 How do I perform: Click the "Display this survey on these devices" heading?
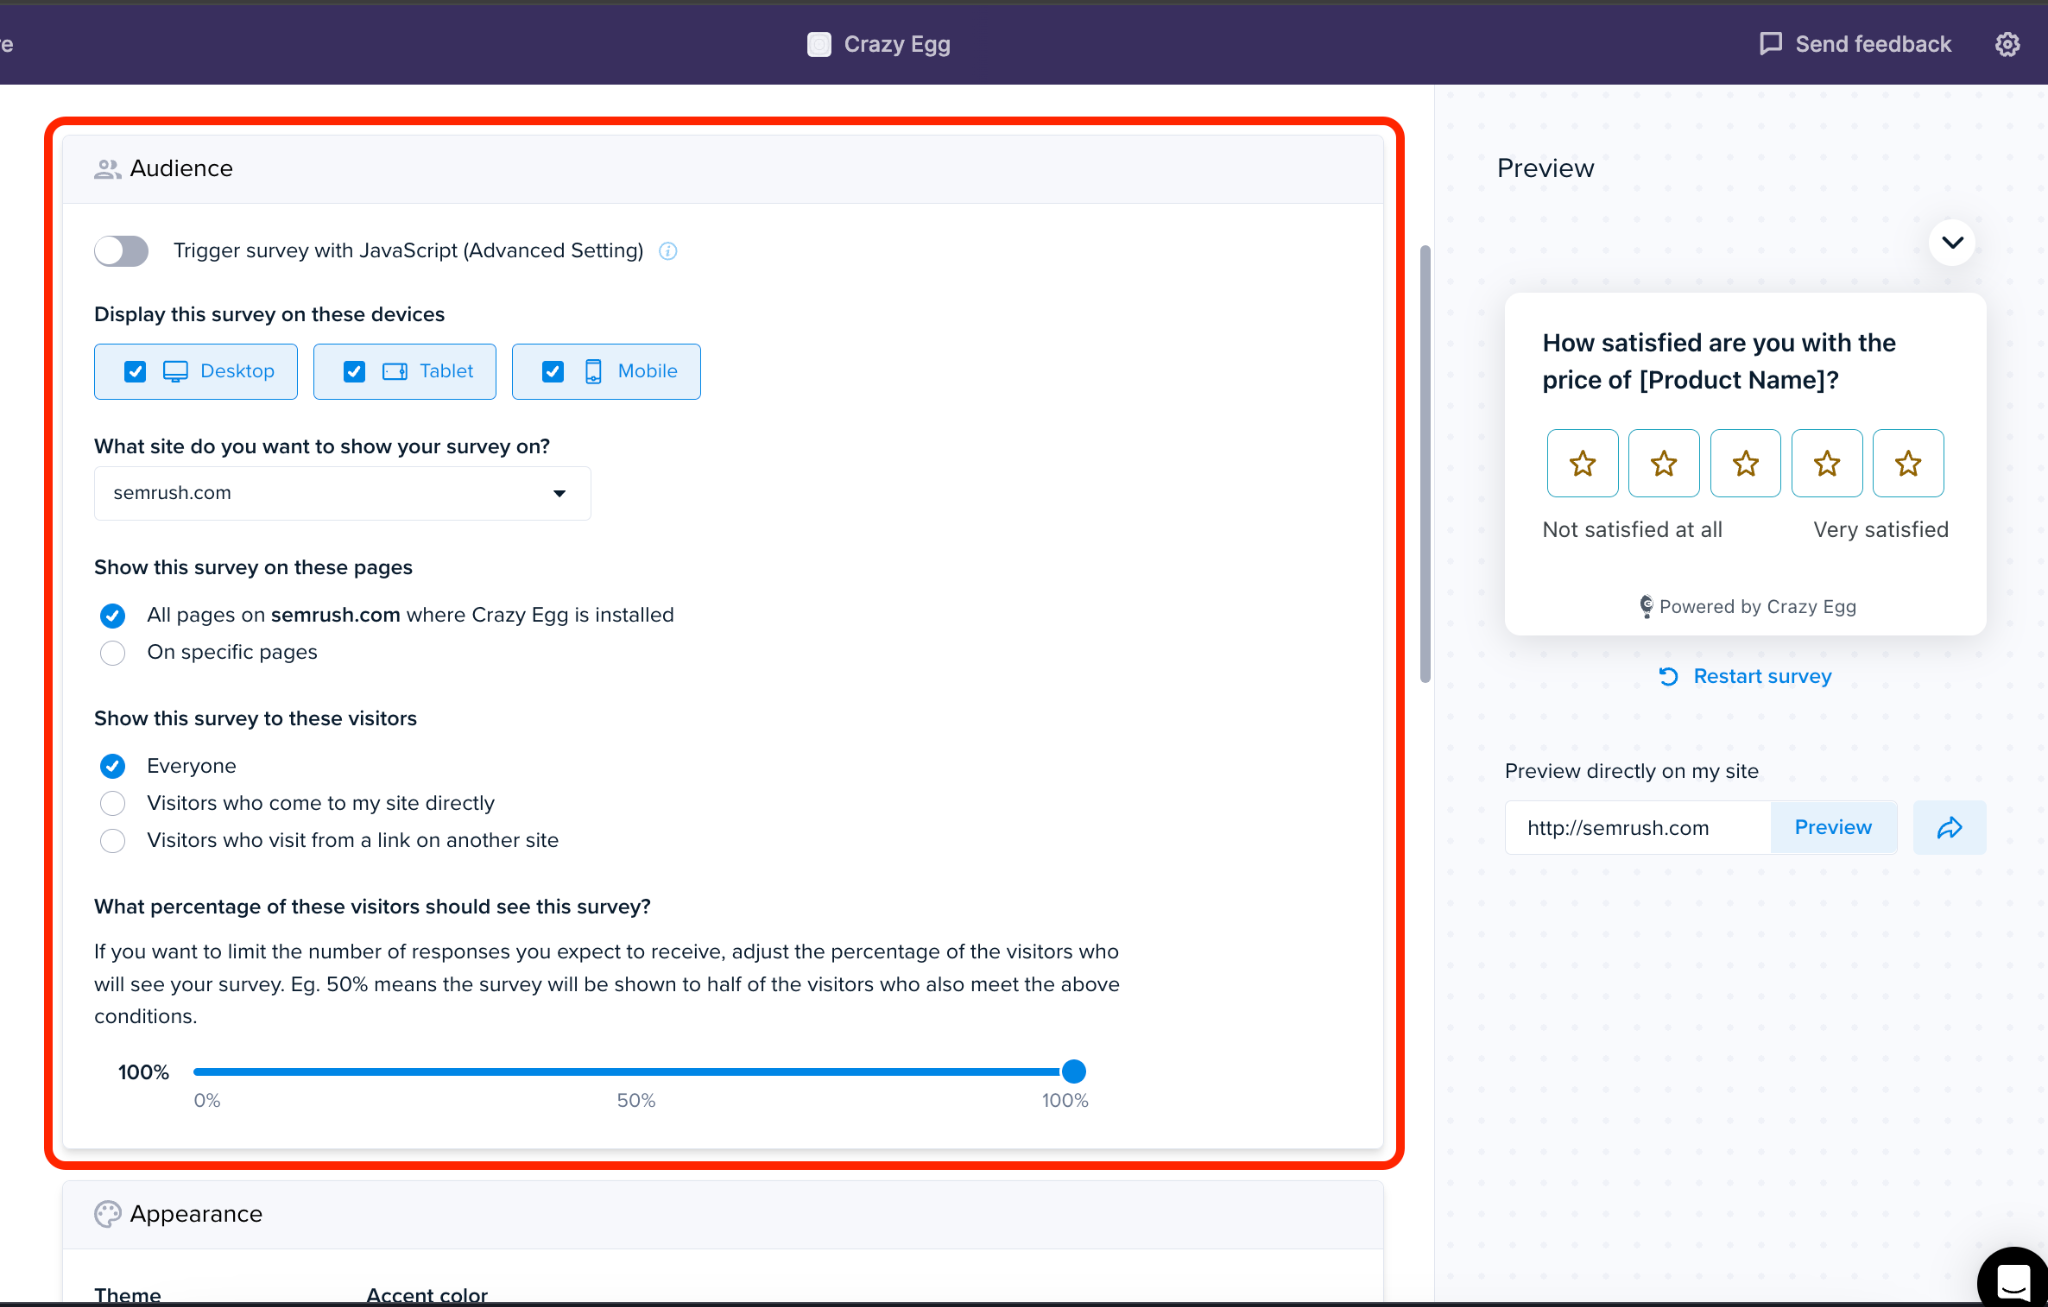pyautogui.click(x=269, y=315)
